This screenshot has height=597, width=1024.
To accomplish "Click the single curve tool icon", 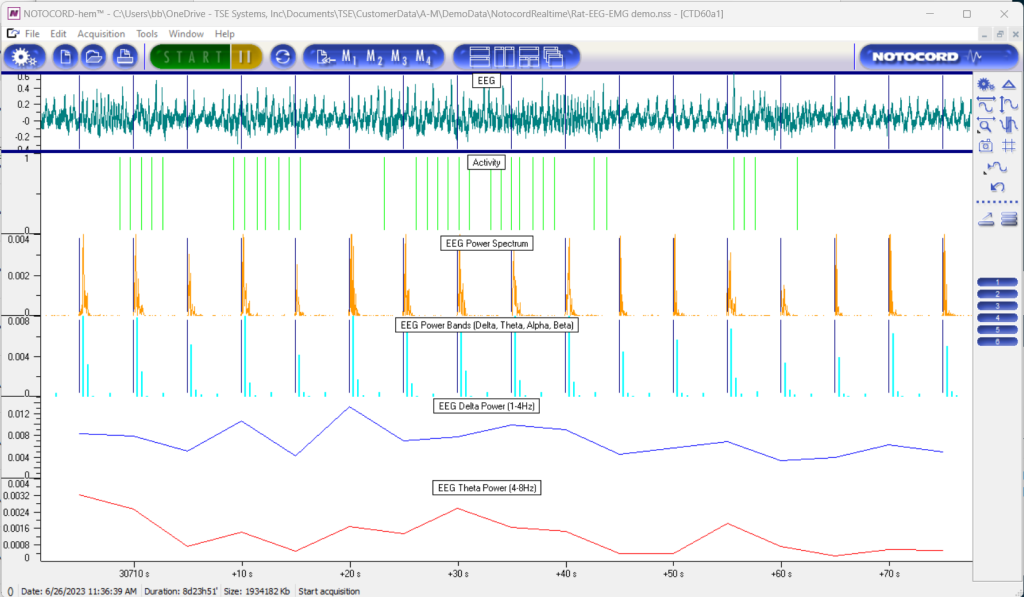I will click(997, 168).
